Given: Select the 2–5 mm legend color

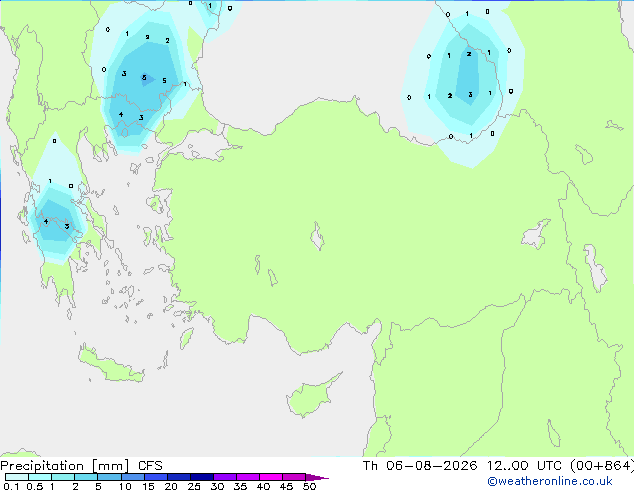Looking at the screenshot, I should [x=86, y=477].
